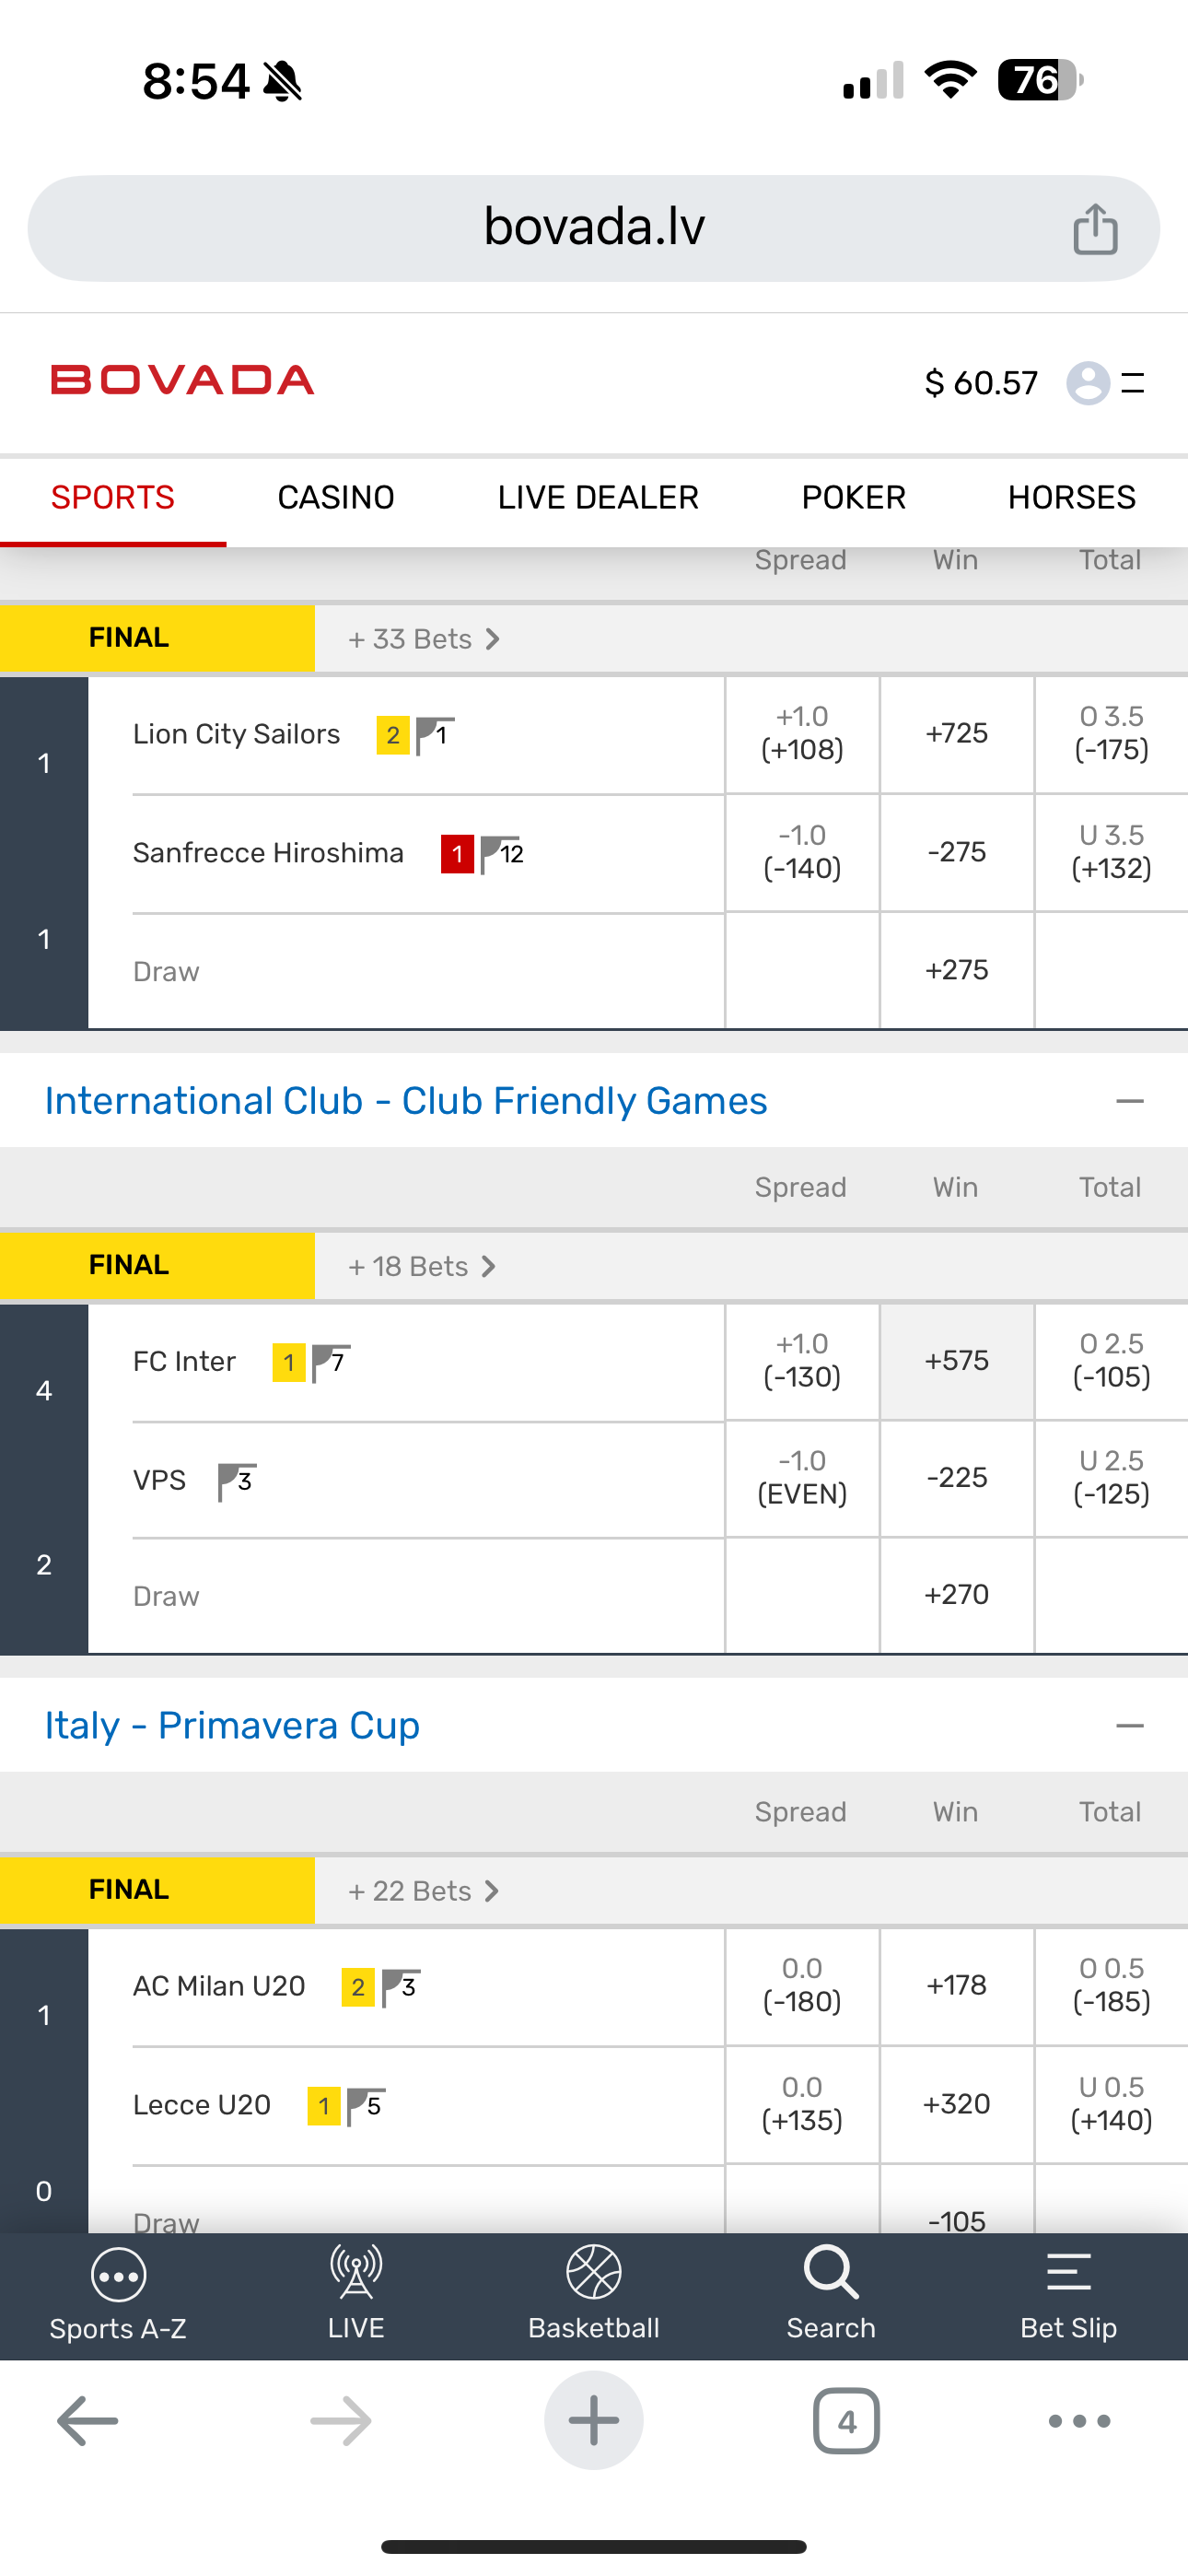Collapse the Italy Primavera Cup section
Viewport: 1188px width, 2576px height.
1130,1726
